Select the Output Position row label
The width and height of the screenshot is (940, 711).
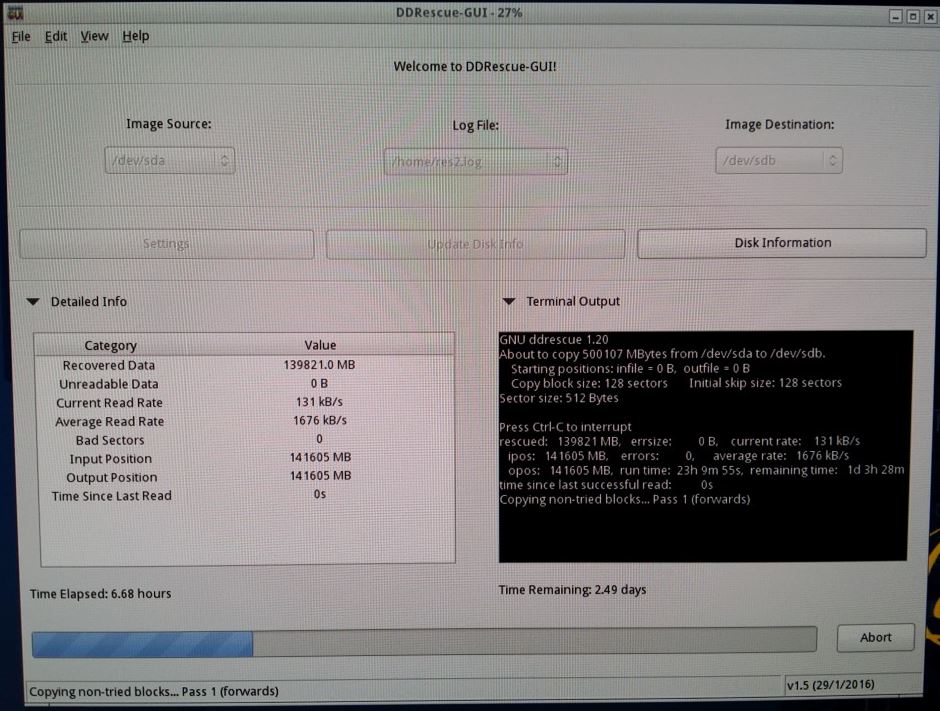coord(112,477)
